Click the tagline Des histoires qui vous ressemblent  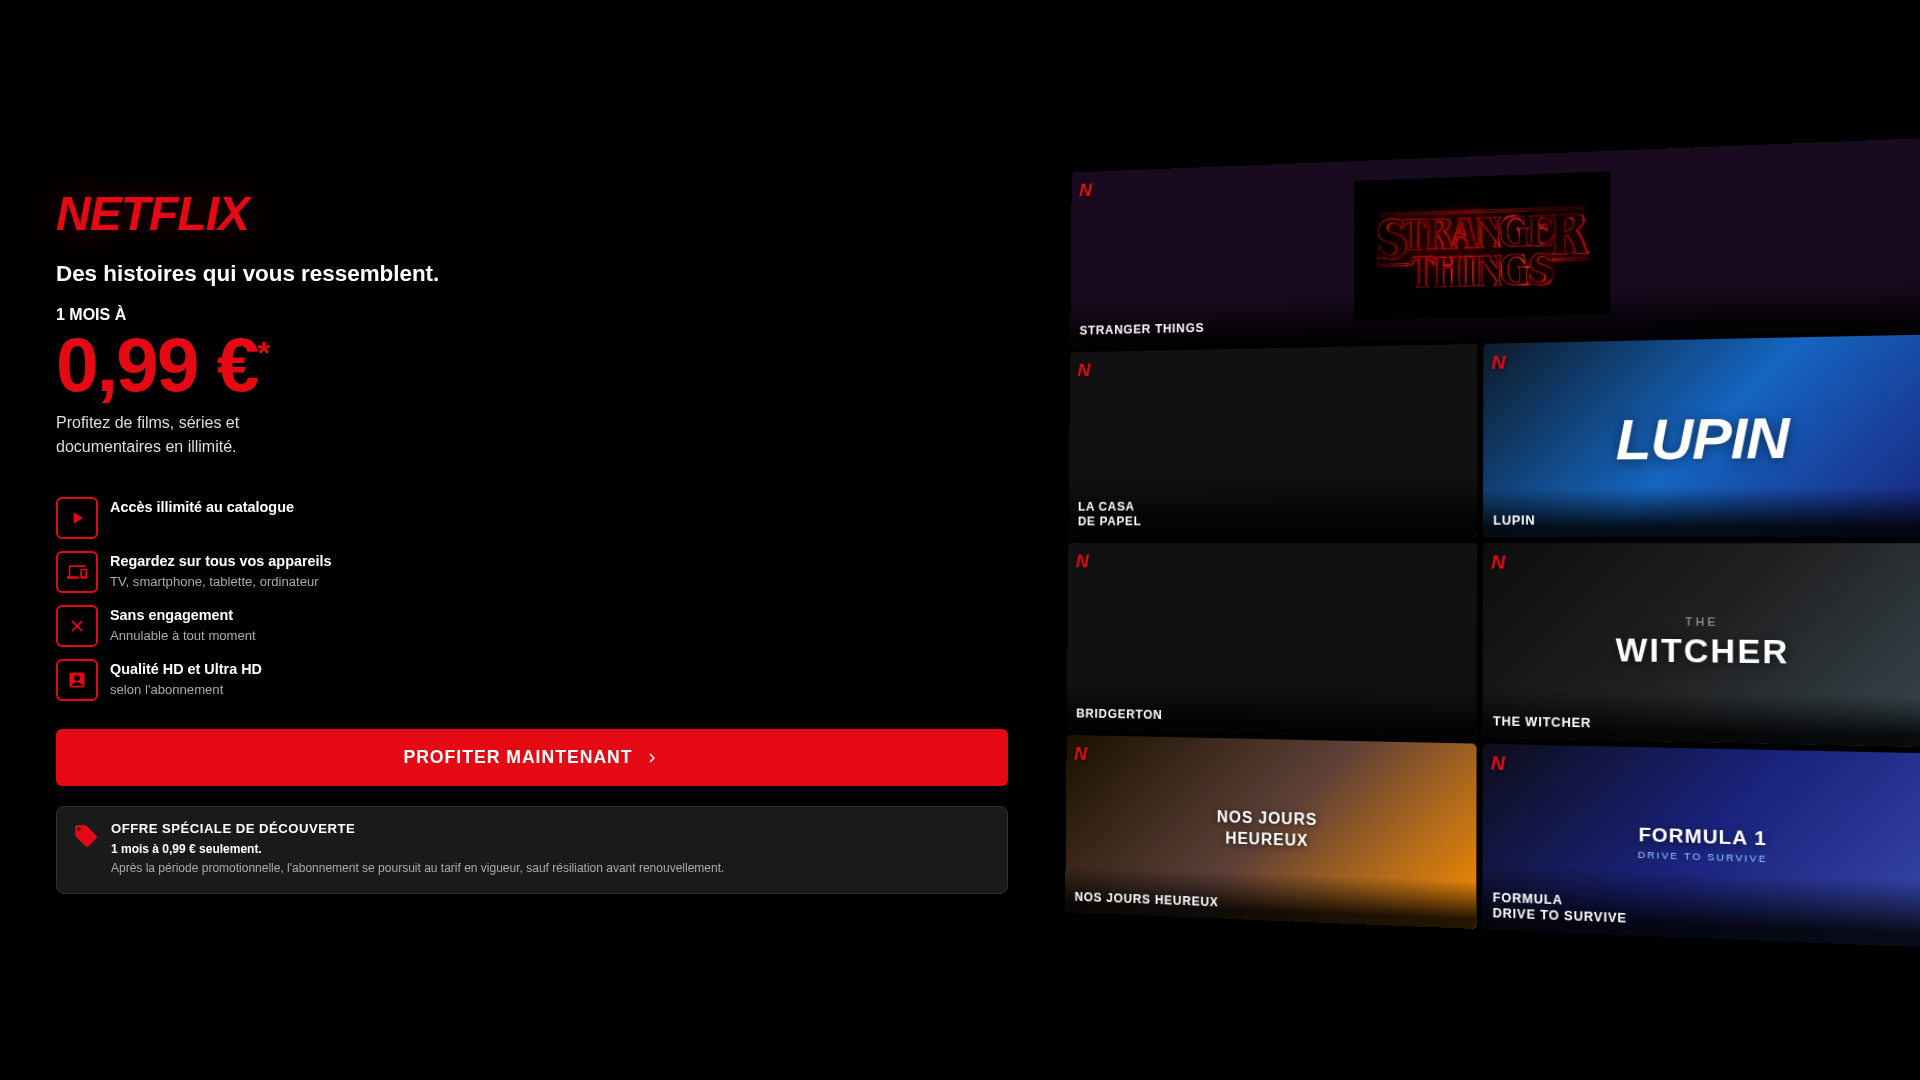coord(247,273)
